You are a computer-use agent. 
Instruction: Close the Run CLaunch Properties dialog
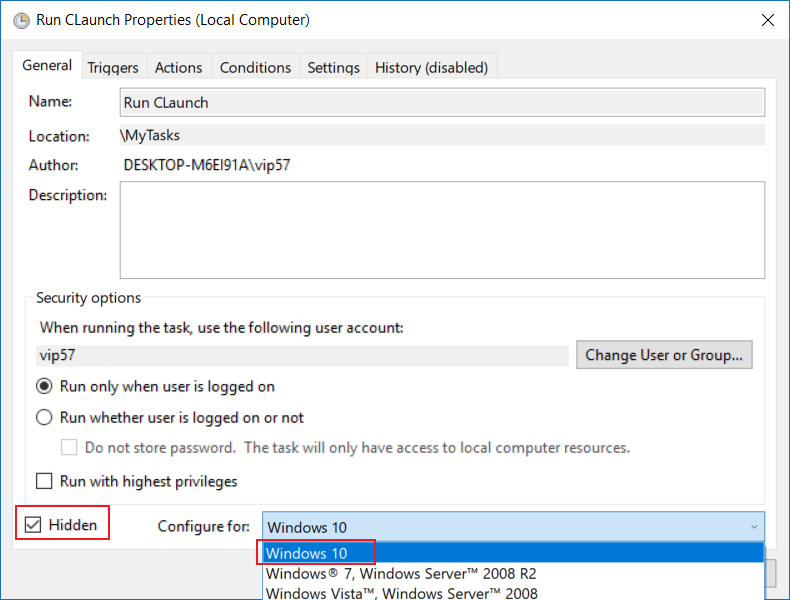pos(767,19)
